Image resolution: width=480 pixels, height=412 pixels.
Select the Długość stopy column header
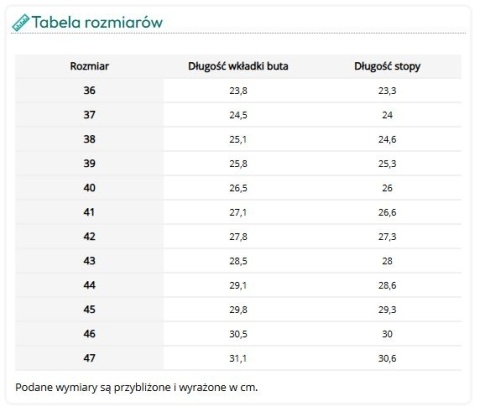tap(387, 66)
